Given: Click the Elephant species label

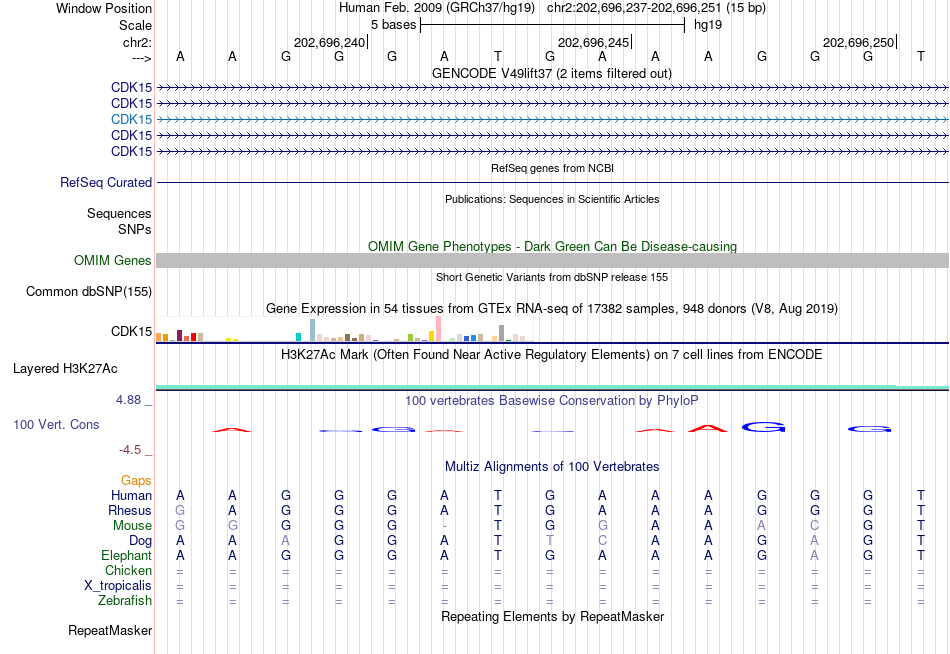Looking at the screenshot, I should pos(126,556).
